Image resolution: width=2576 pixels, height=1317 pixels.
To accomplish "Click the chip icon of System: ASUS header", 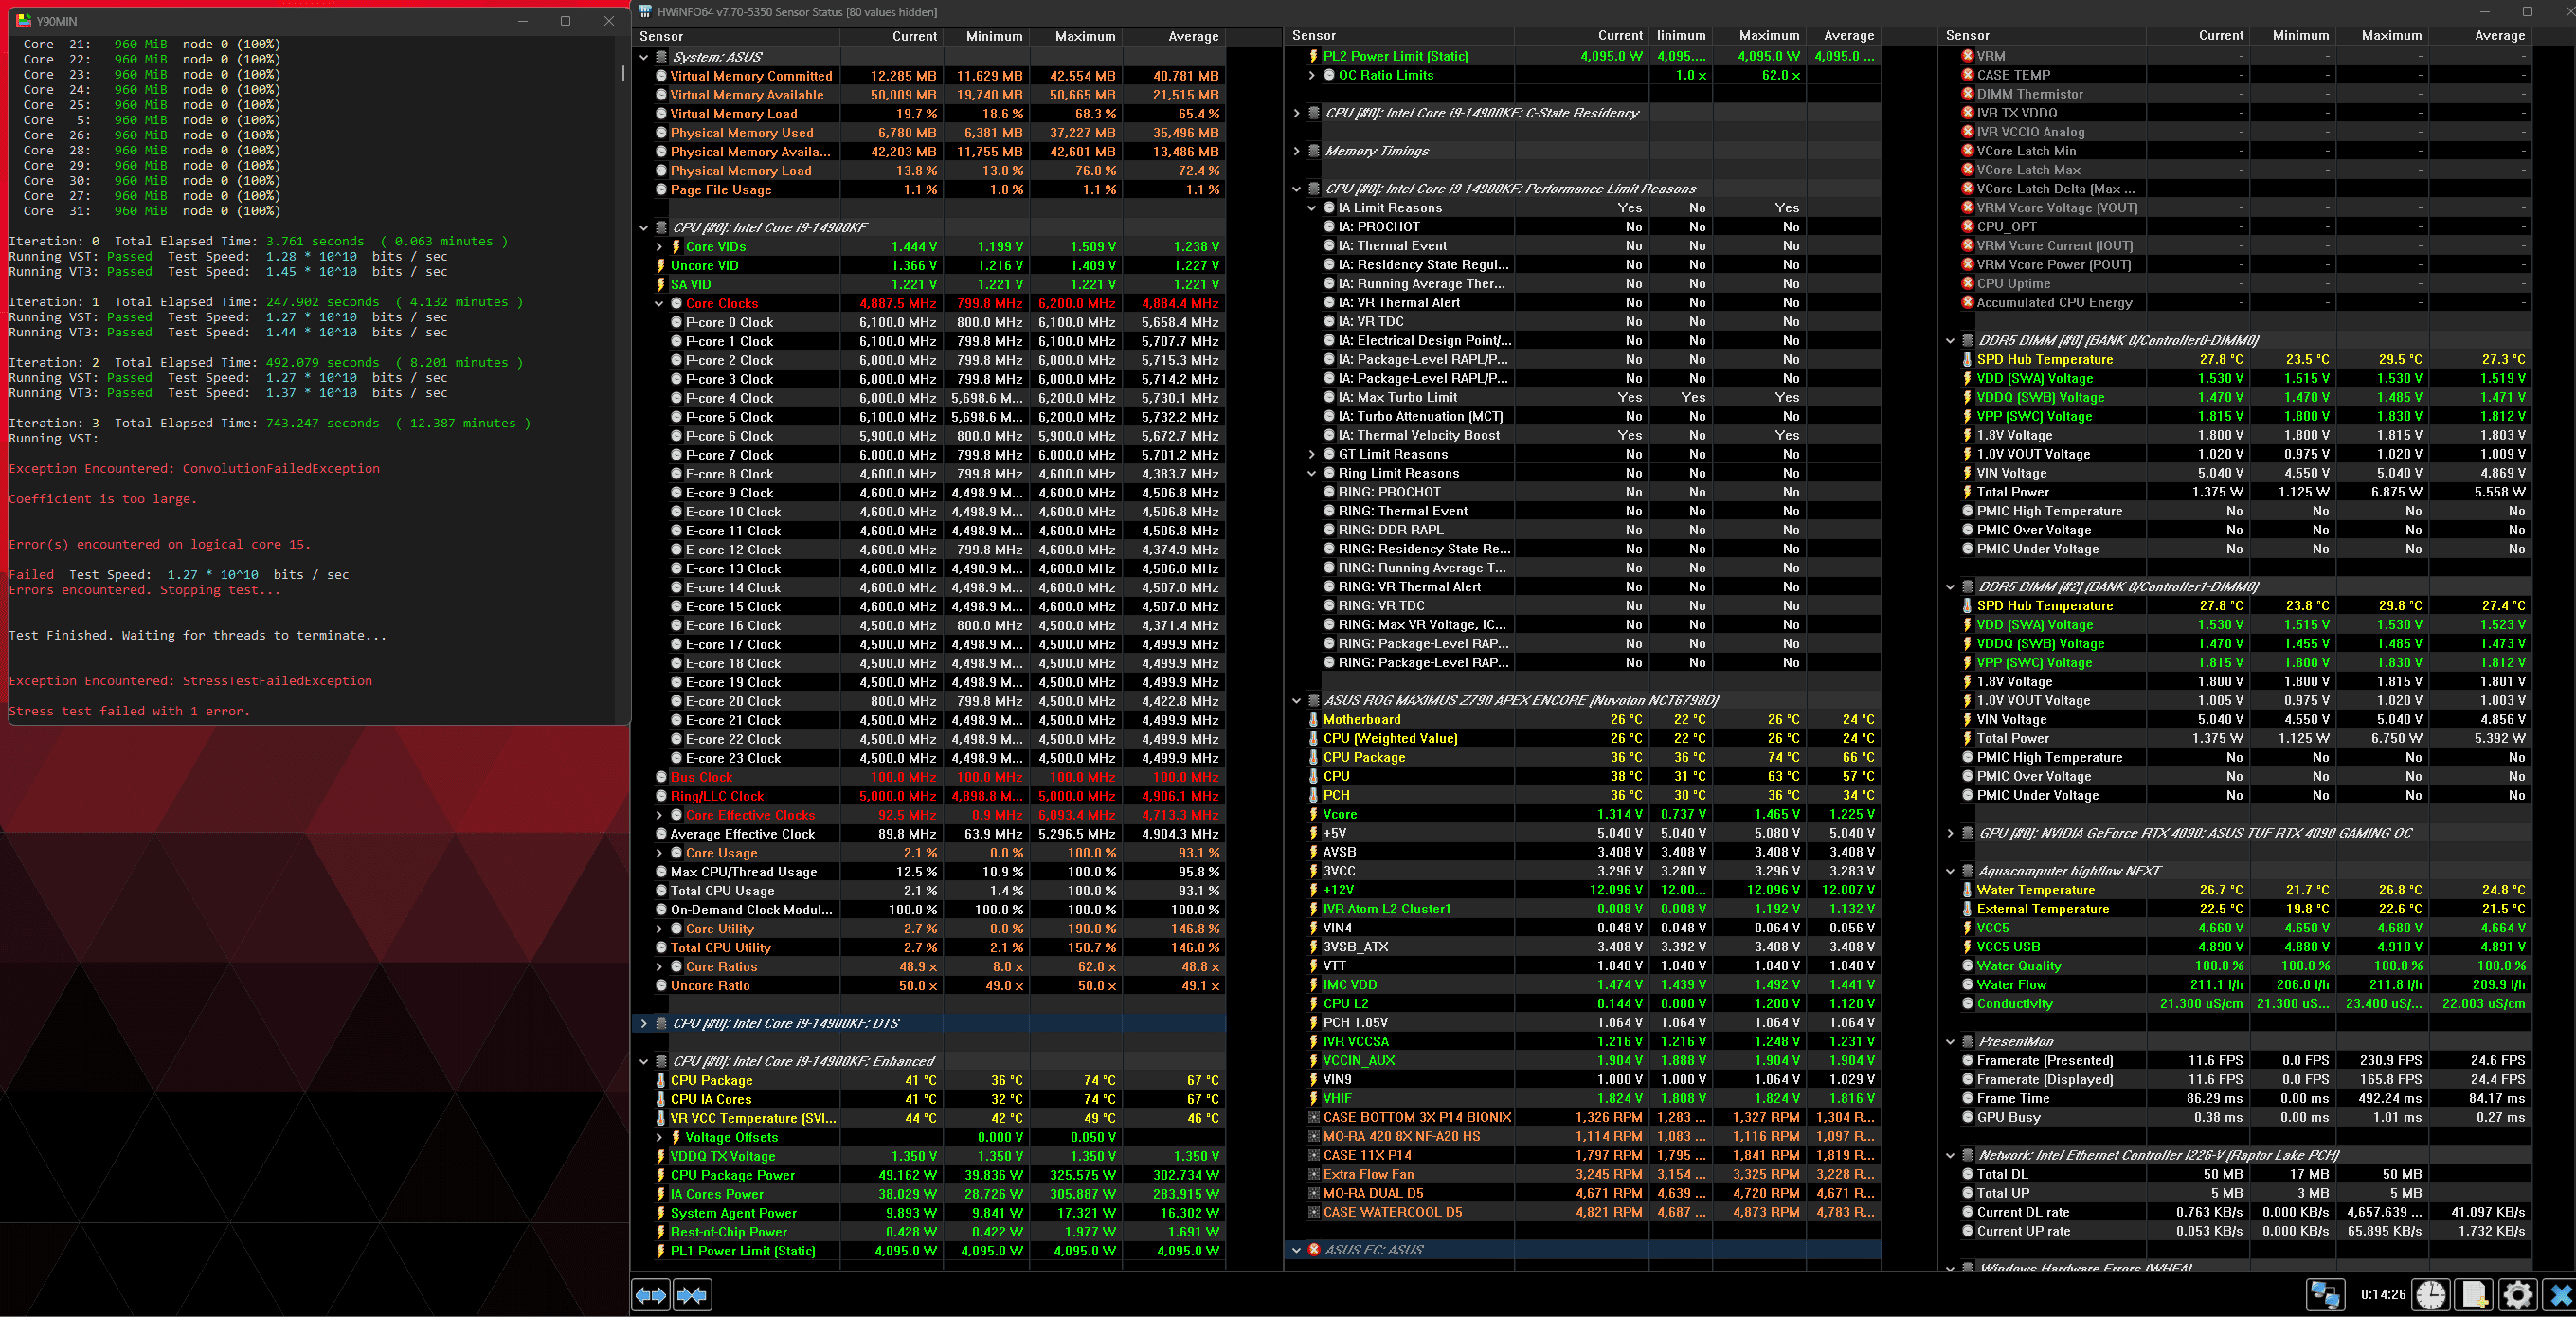I will tap(661, 57).
